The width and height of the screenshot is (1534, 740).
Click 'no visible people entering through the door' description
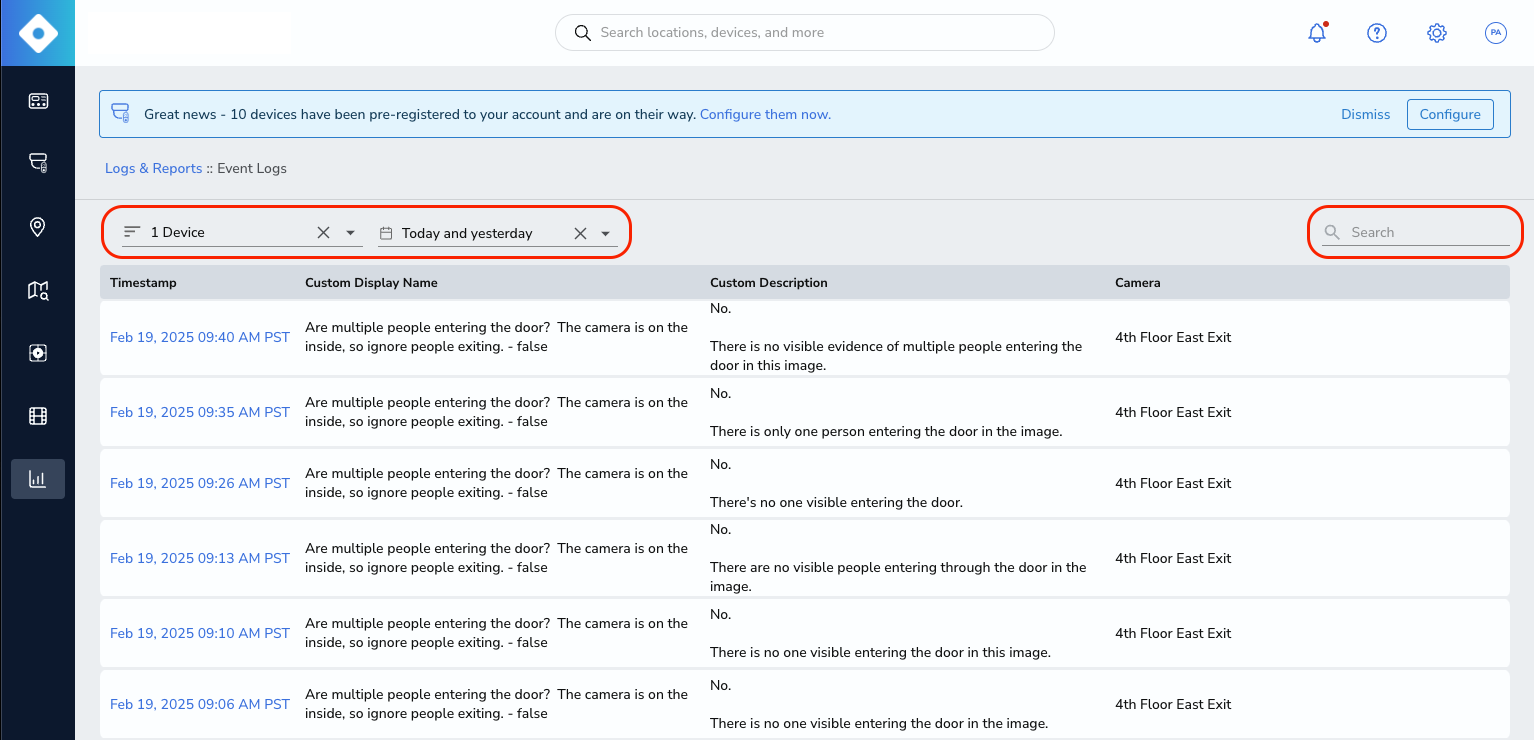(898, 577)
